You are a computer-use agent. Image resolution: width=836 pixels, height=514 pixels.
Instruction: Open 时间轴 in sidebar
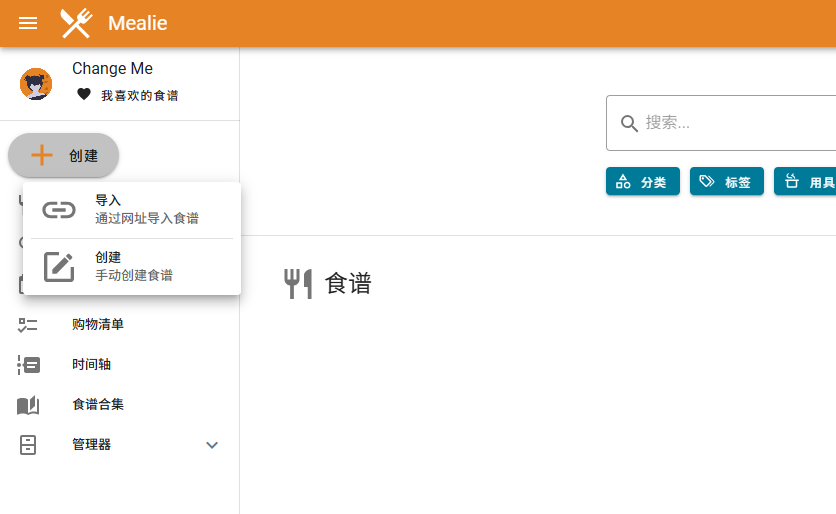point(119,365)
